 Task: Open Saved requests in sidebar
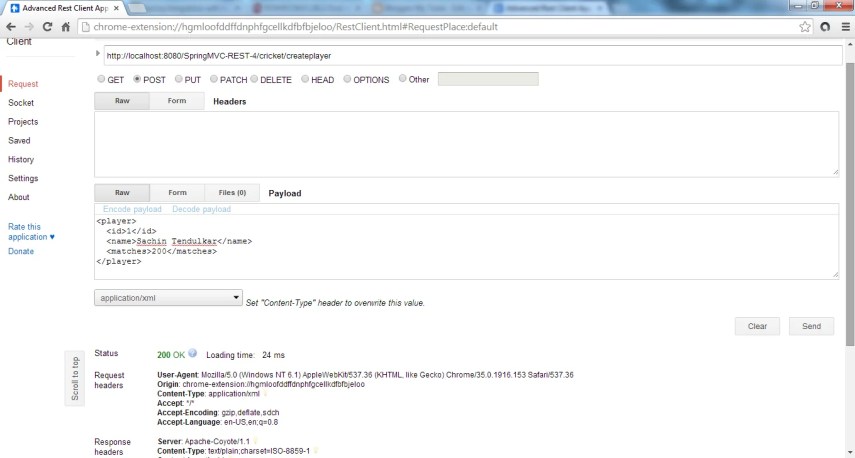coord(19,141)
